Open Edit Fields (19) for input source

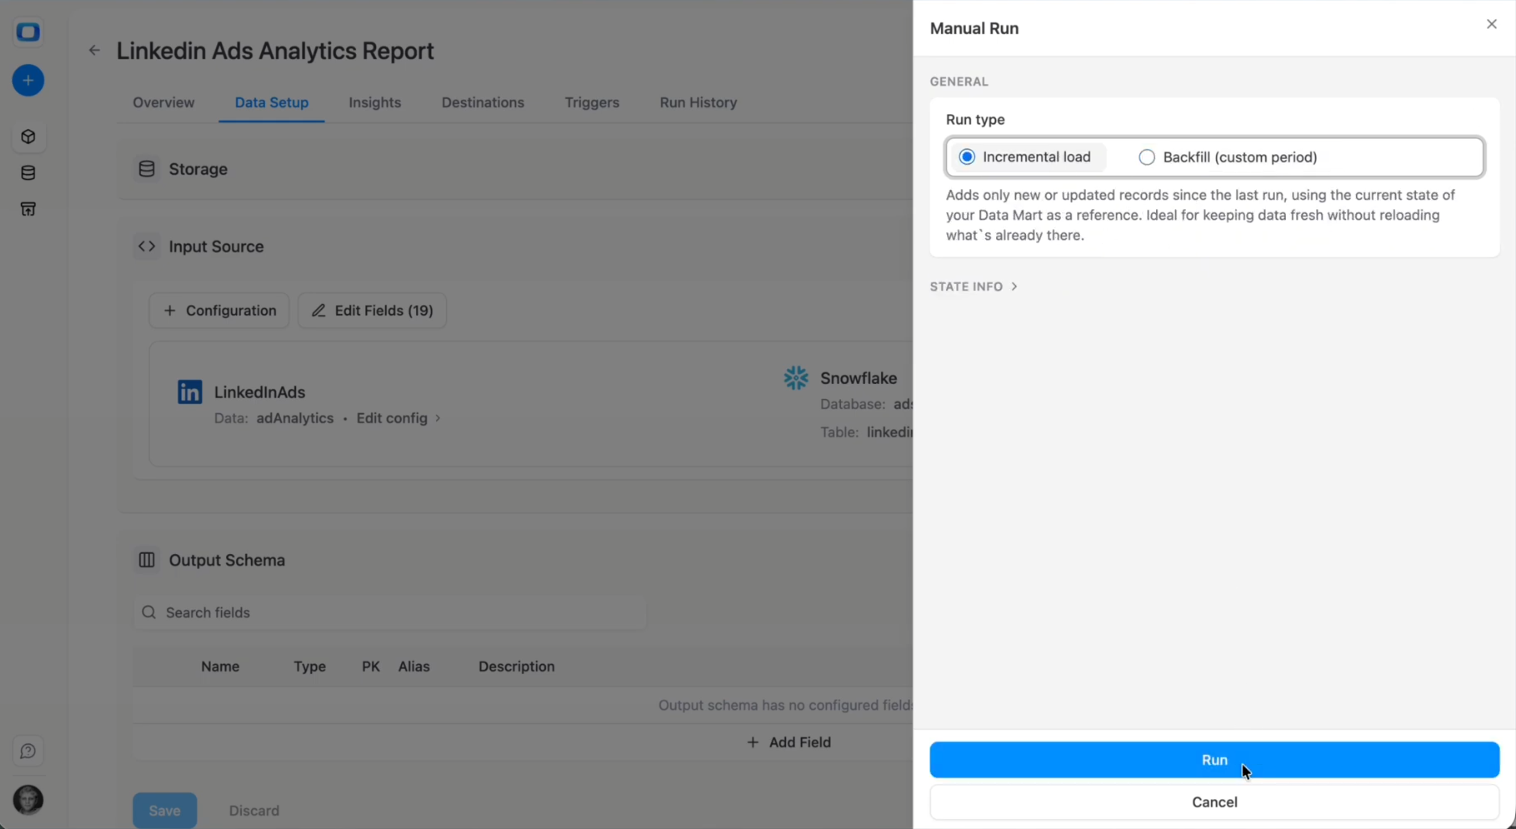[371, 310]
